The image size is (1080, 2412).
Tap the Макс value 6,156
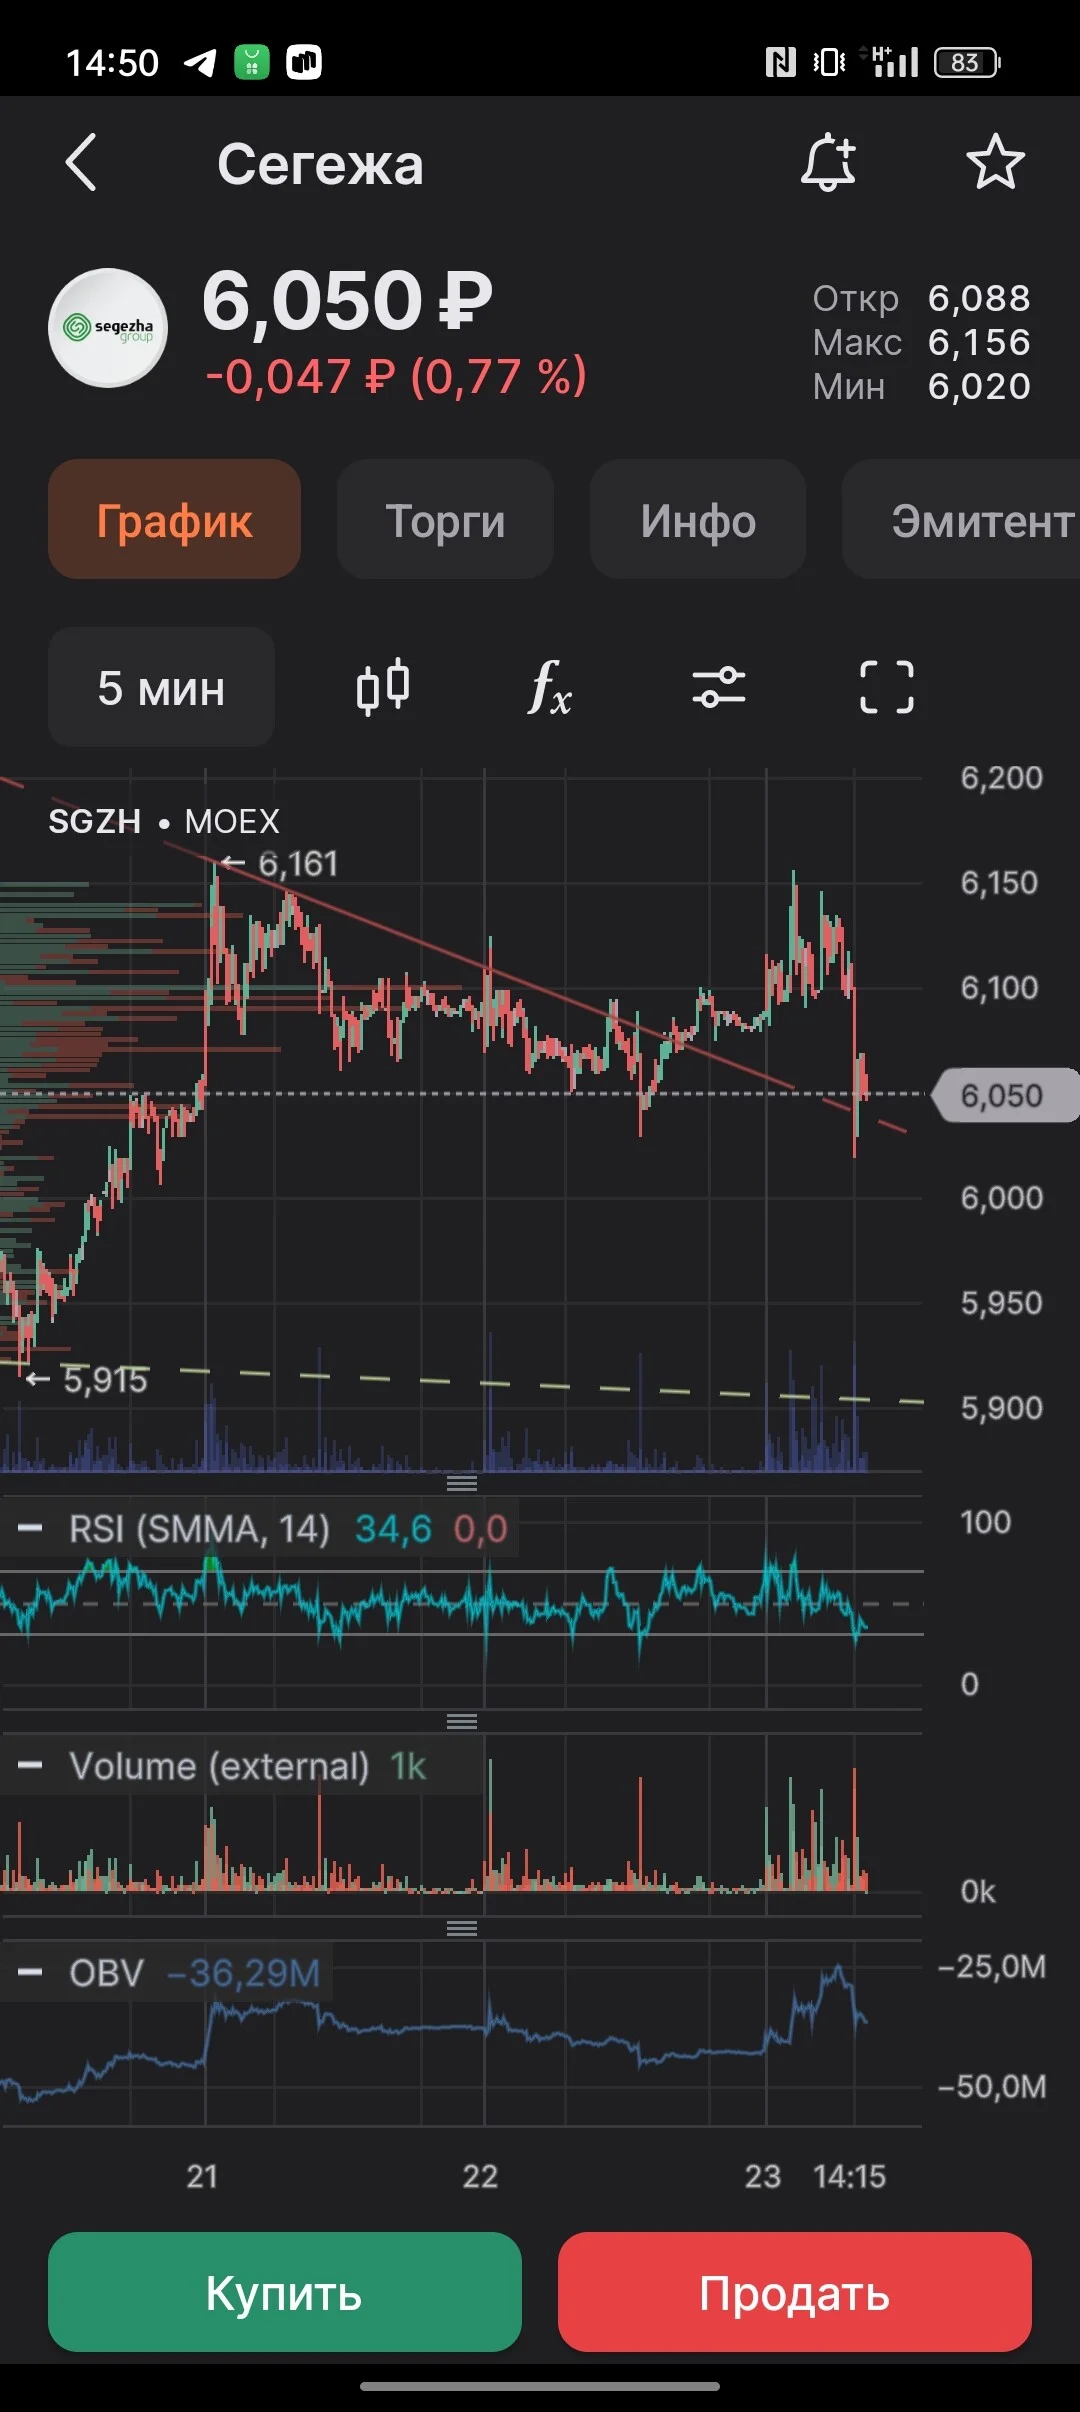(980, 342)
